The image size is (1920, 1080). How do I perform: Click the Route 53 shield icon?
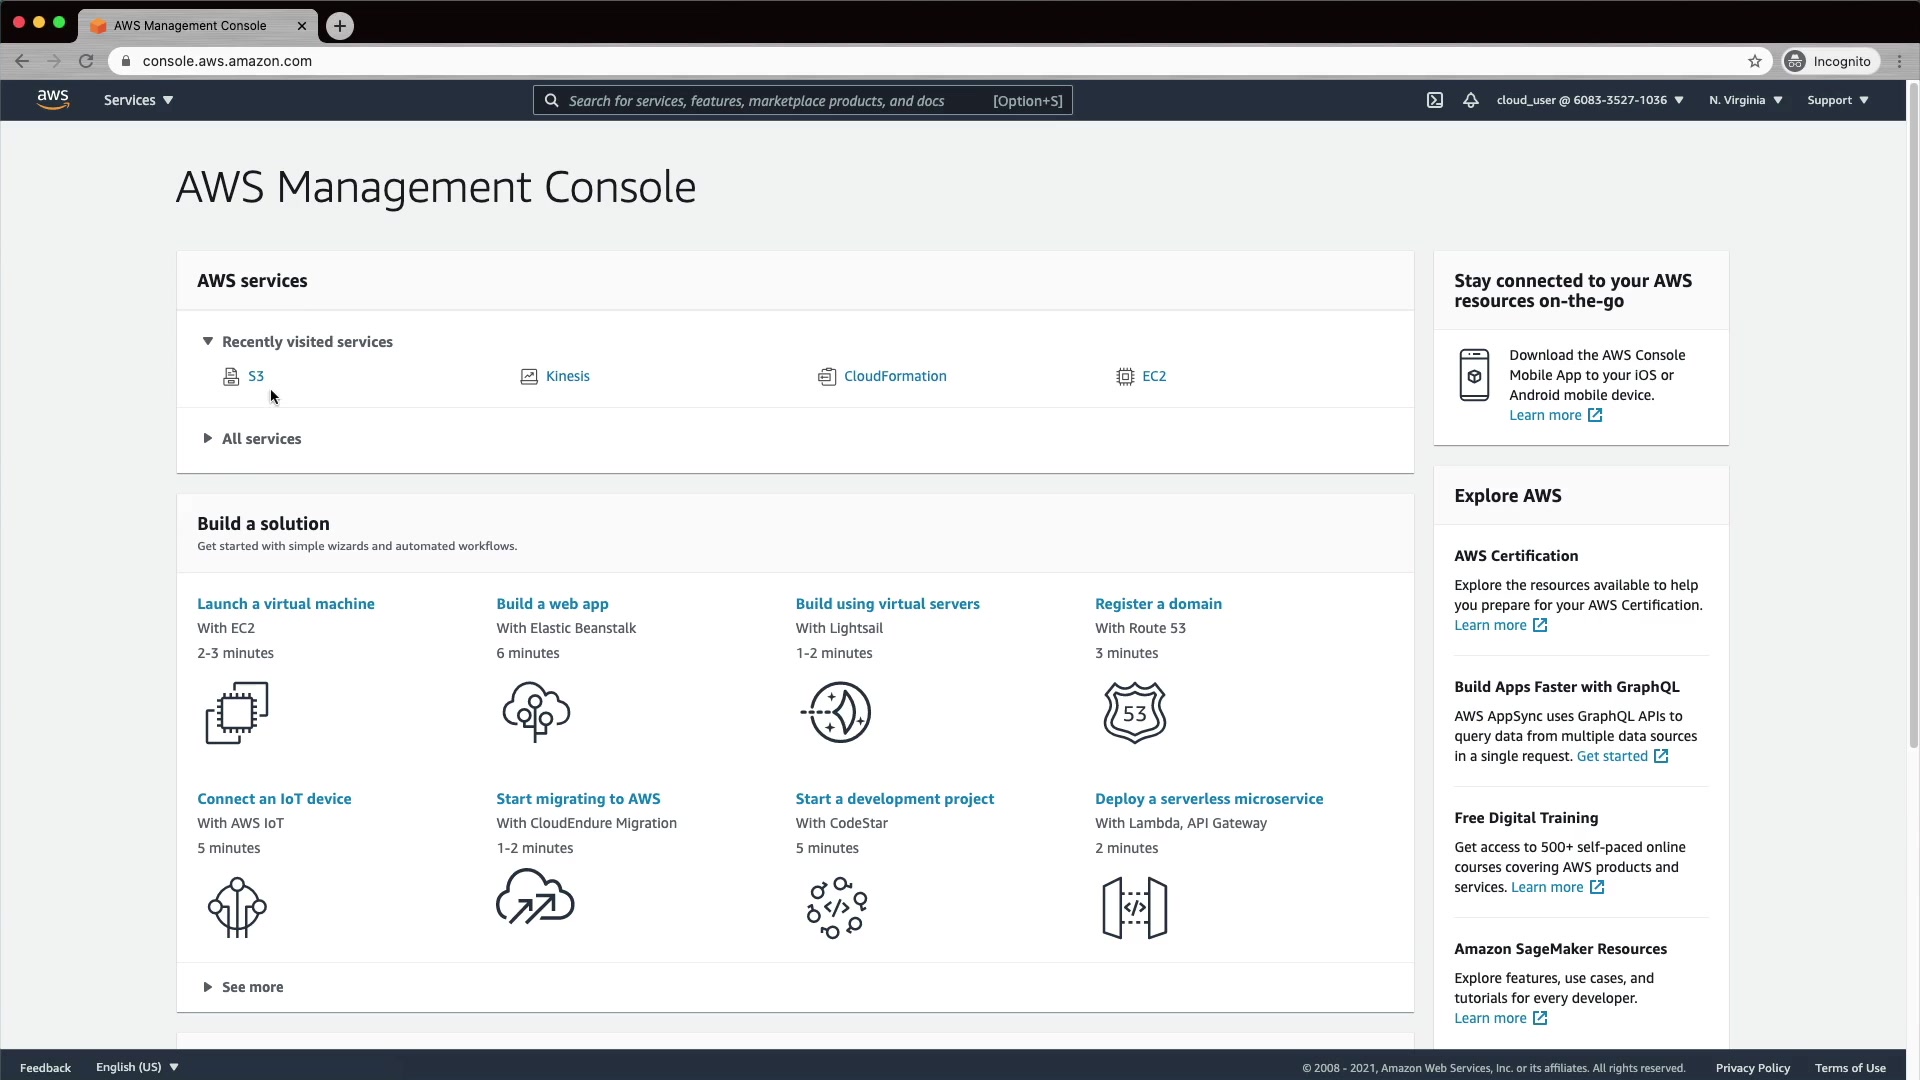1134,713
